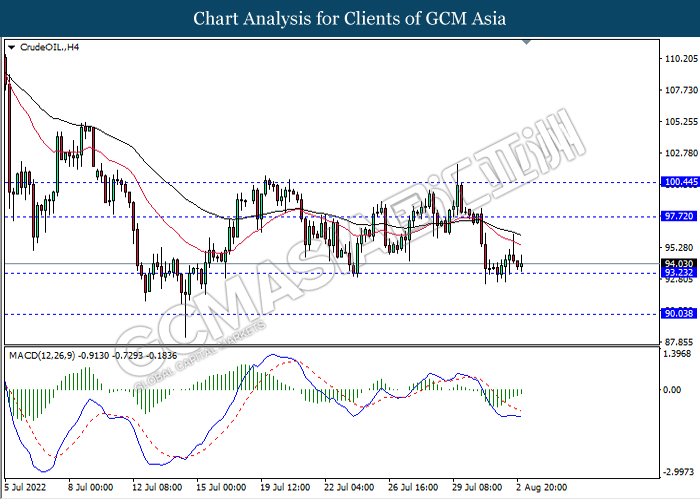This screenshot has width=700, height=500.
Task: Click the 19 Jul 12:00 time label
Action: click(285, 487)
